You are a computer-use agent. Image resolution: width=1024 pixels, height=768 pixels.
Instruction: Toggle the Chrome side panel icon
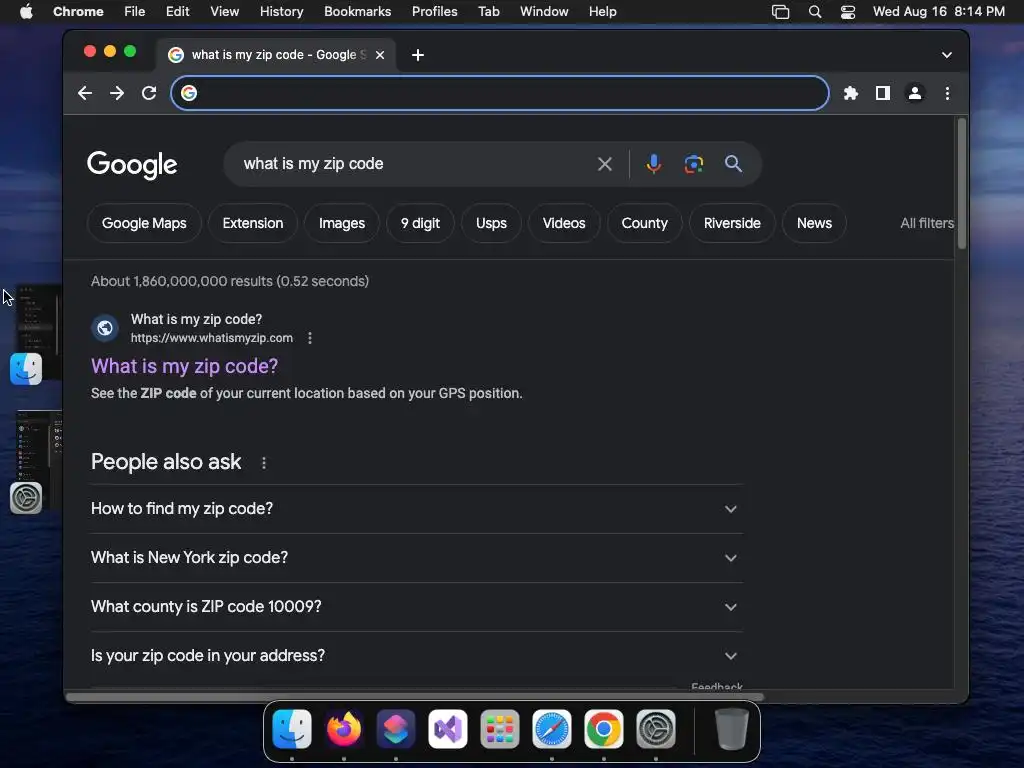coord(882,93)
